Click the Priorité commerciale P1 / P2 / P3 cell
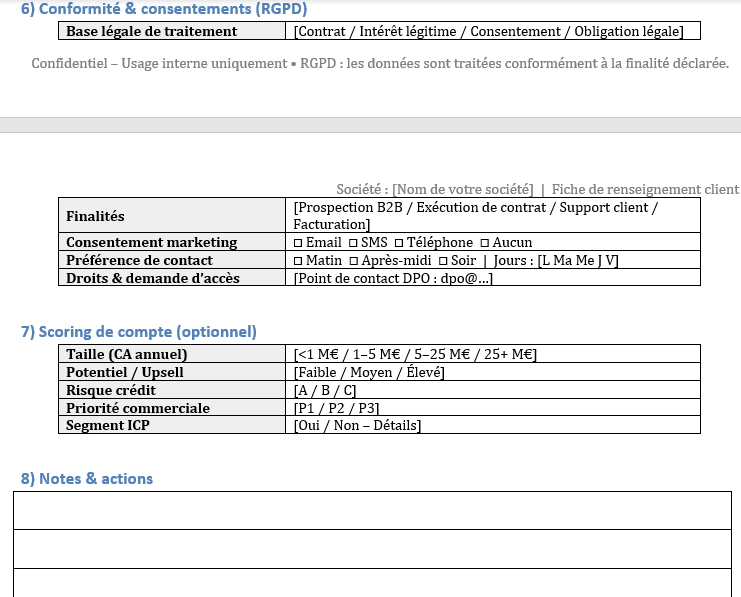 [x=336, y=409]
